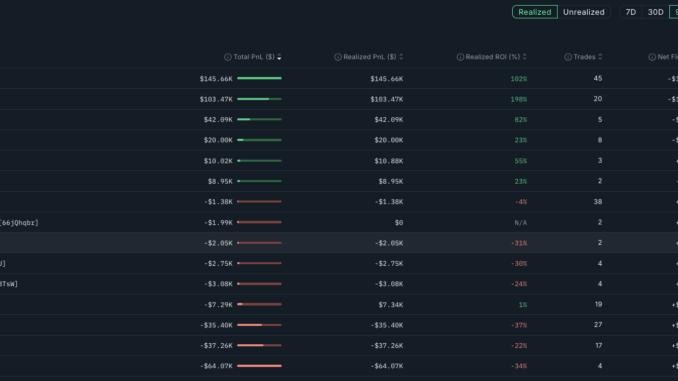Click the -37% ROI cell

[518, 325]
